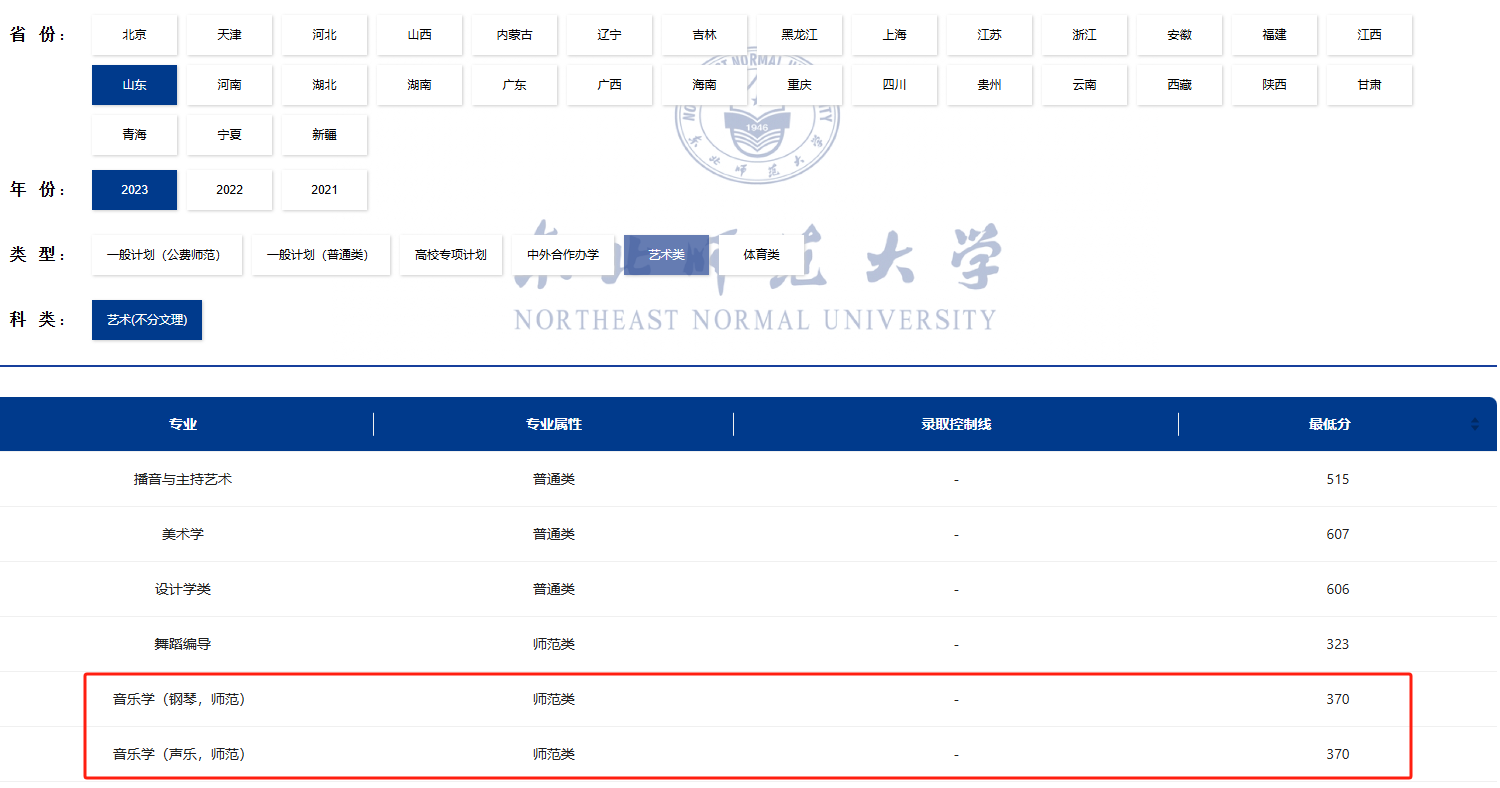This screenshot has height=788, width=1500.
Task: Click the 录取控制线 column header
Action: point(956,424)
